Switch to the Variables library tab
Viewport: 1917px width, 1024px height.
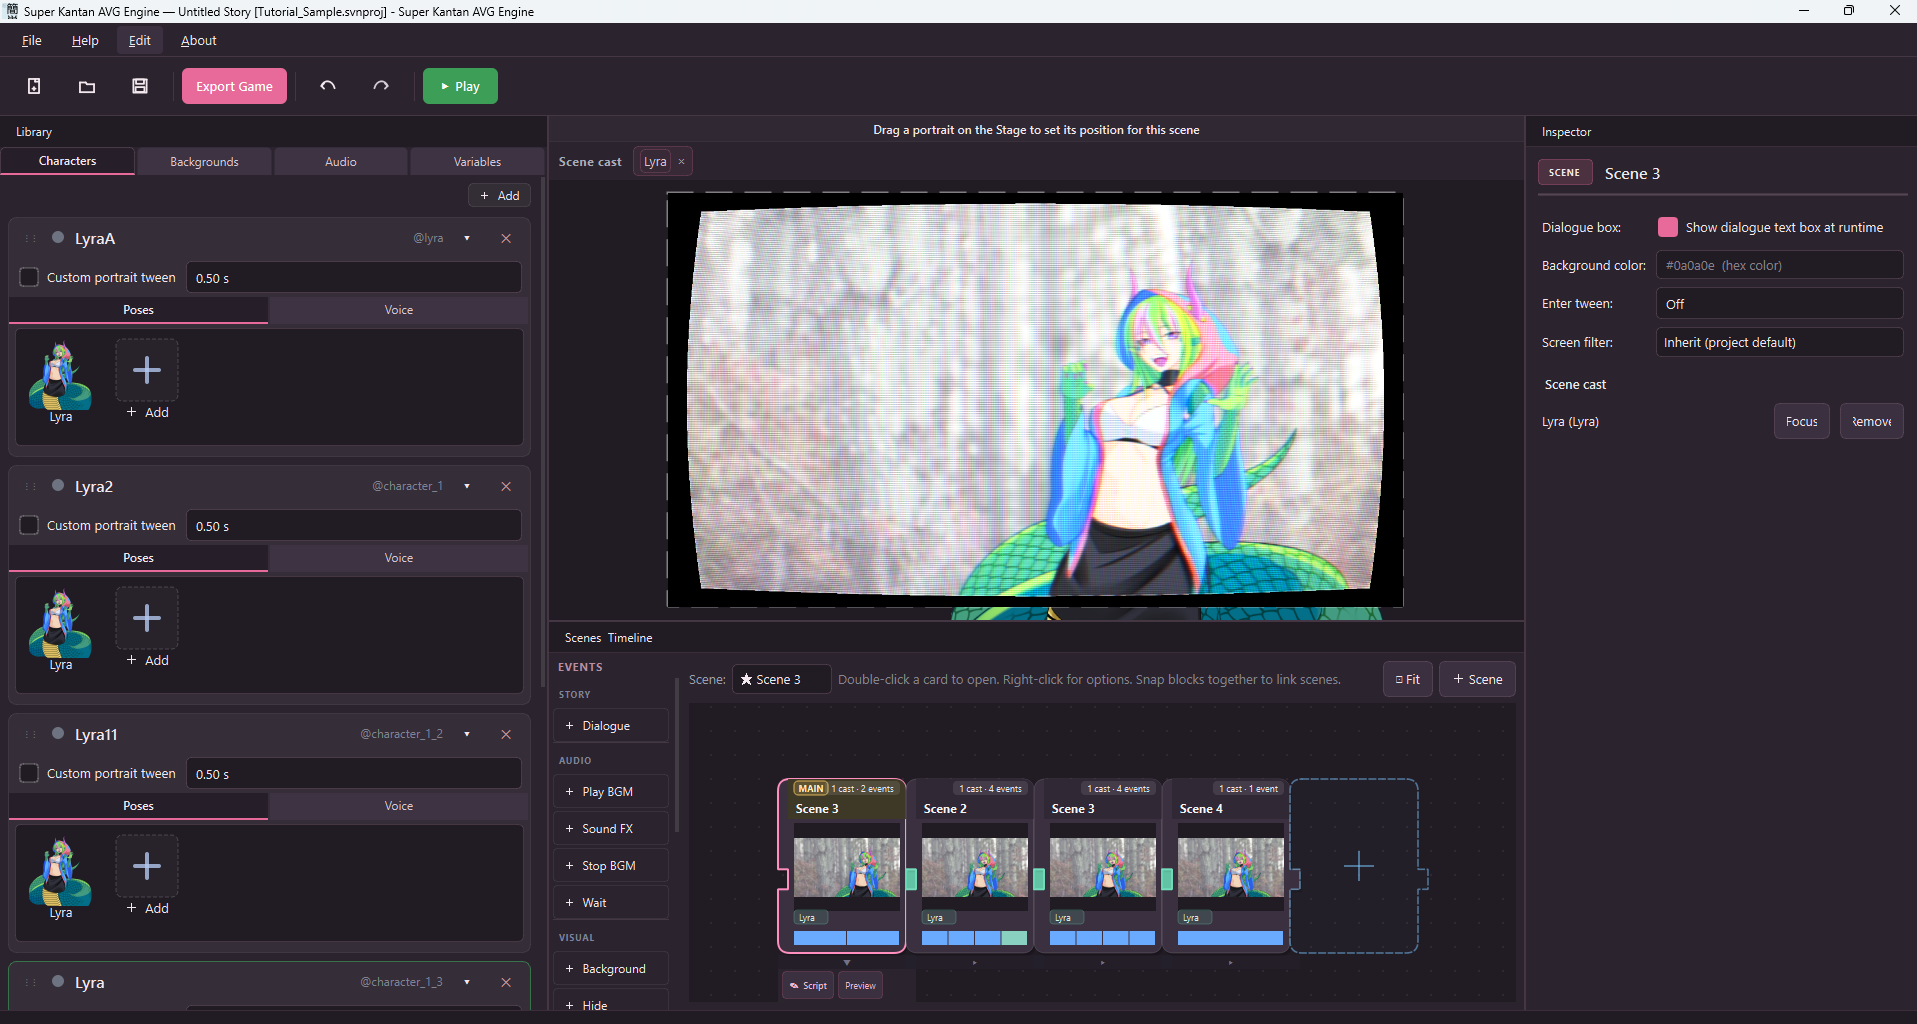tap(477, 161)
